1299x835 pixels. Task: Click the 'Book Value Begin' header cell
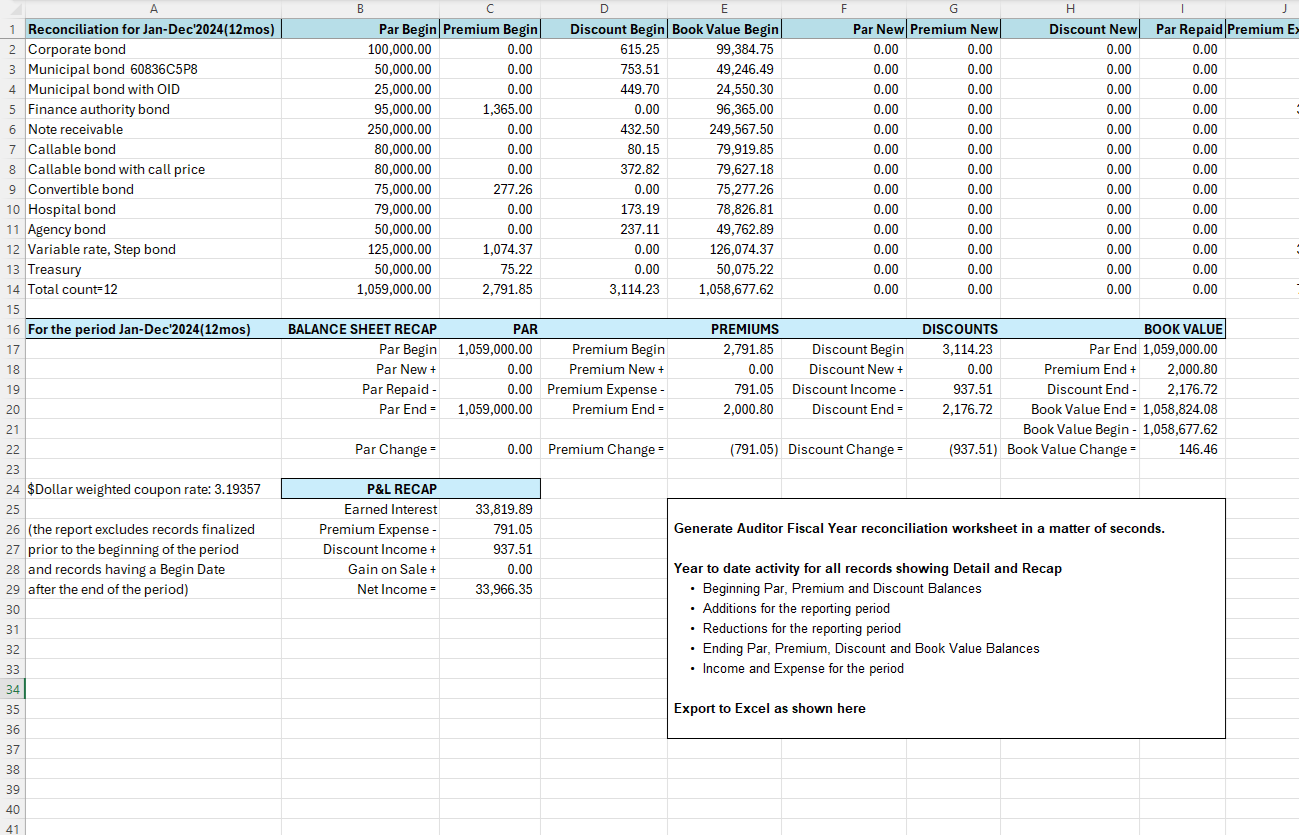tap(725, 29)
